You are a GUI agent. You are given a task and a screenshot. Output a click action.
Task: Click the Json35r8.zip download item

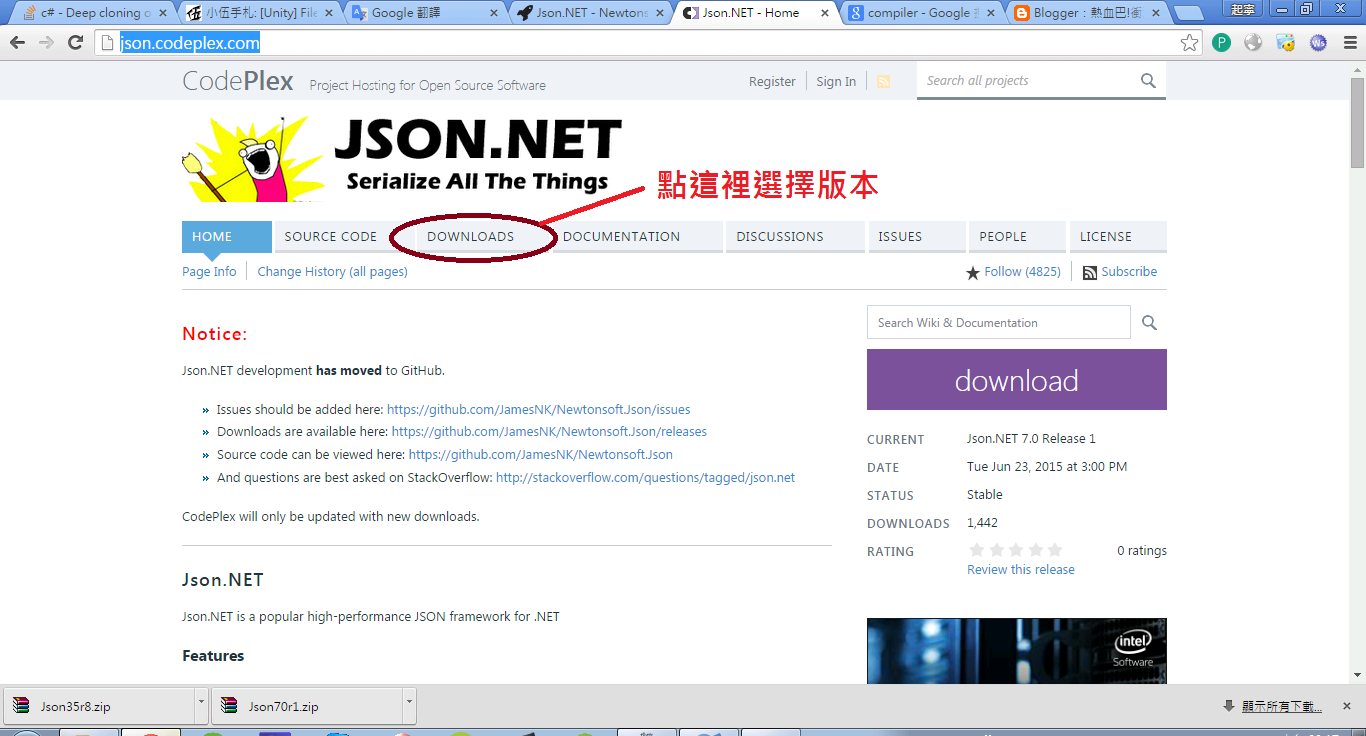[106, 706]
